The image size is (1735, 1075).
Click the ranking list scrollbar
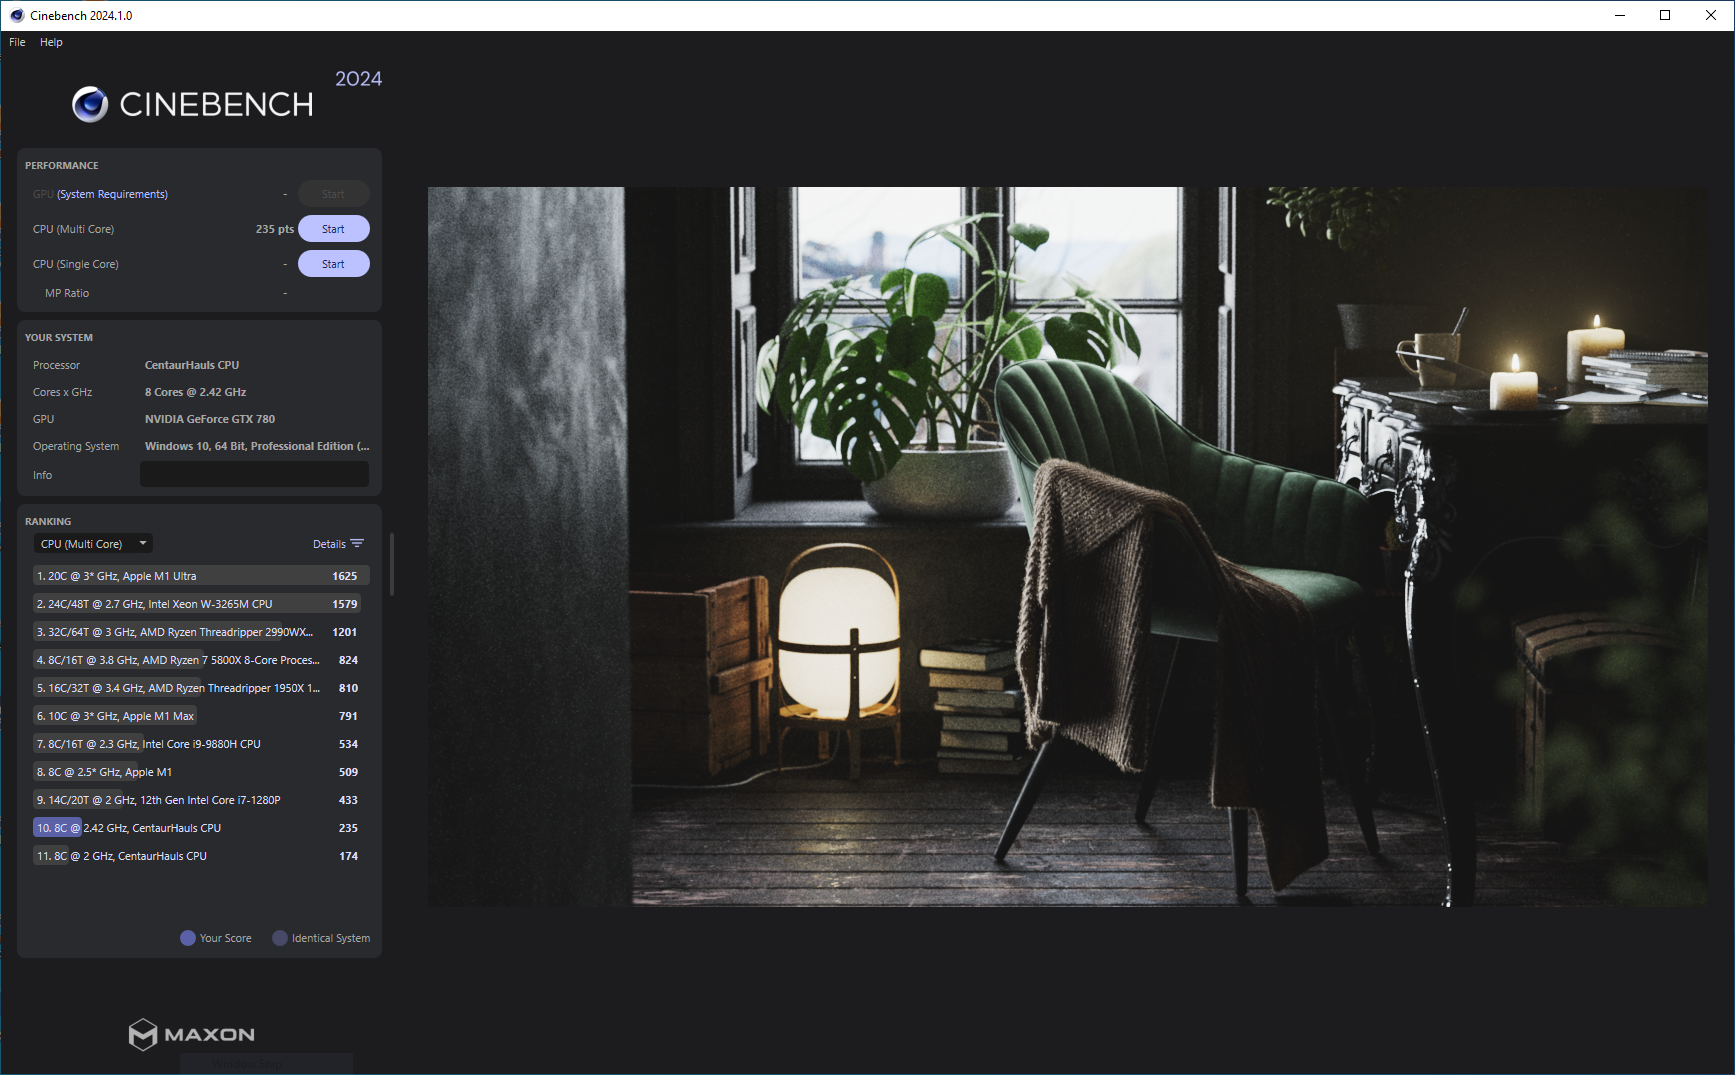392,564
